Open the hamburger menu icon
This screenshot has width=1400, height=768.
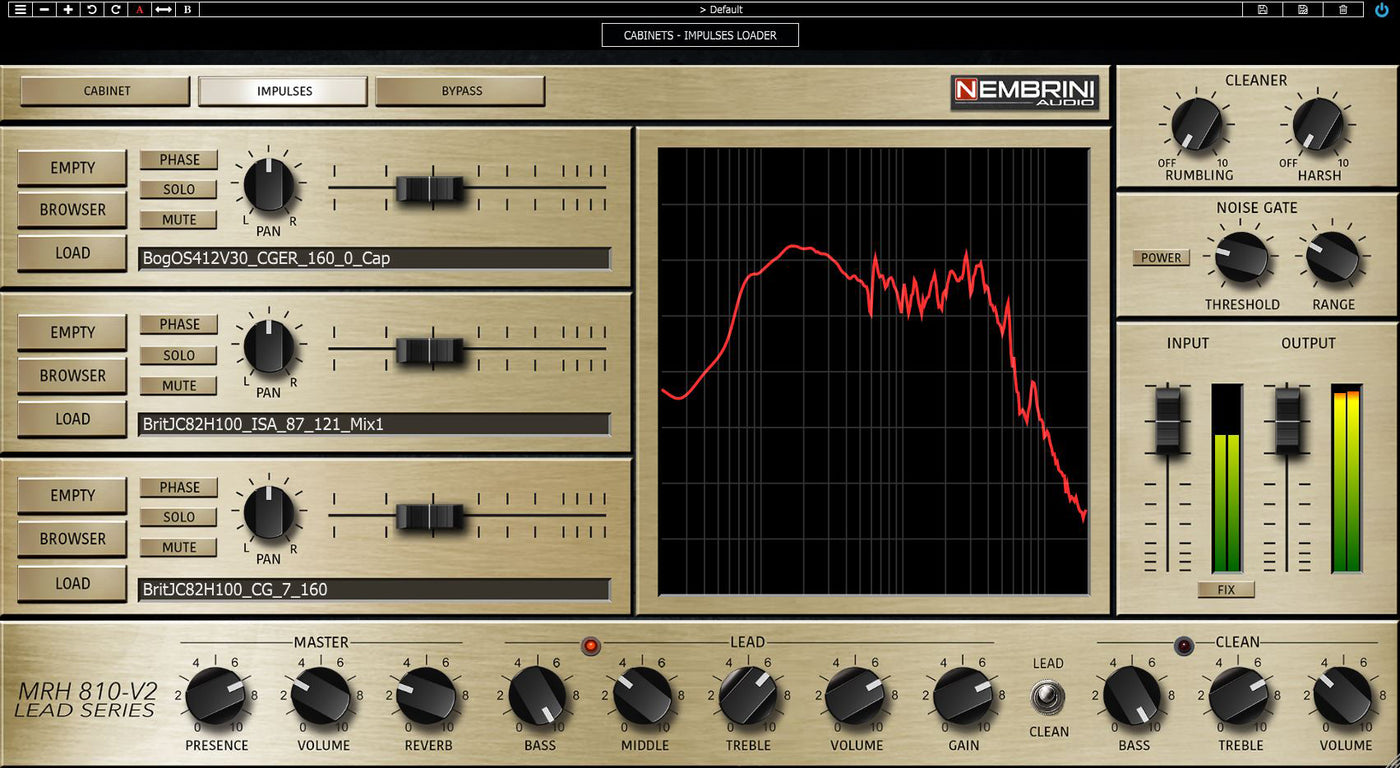coord(20,9)
